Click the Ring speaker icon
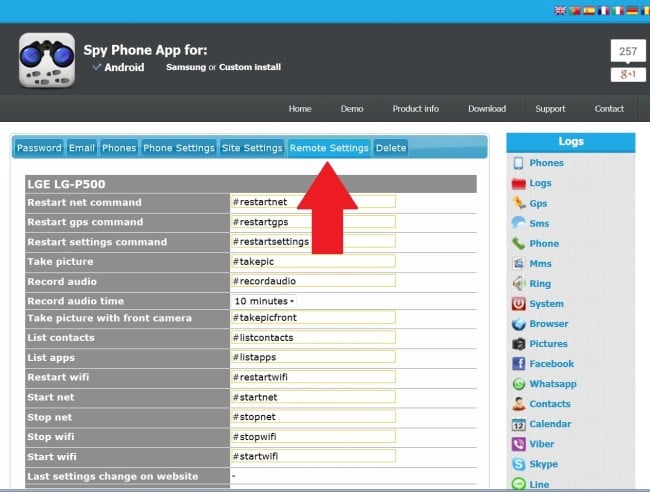This screenshot has width=650, height=492. coord(519,284)
